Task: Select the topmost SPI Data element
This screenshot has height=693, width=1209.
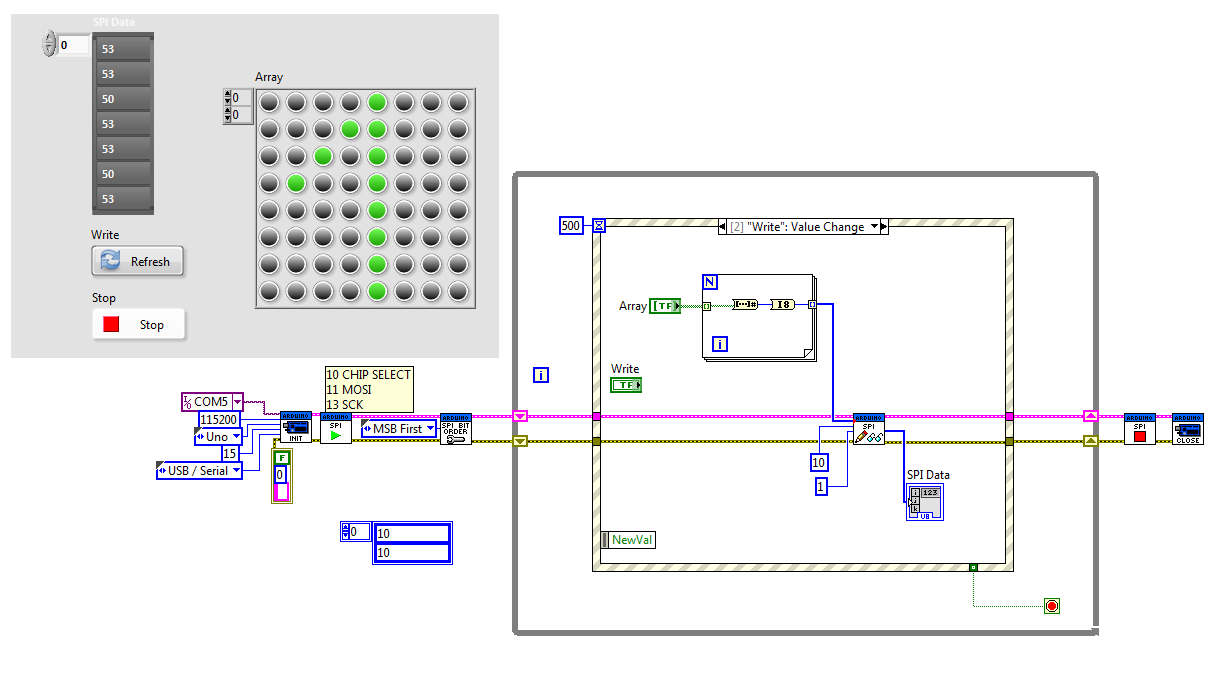Action: (123, 48)
